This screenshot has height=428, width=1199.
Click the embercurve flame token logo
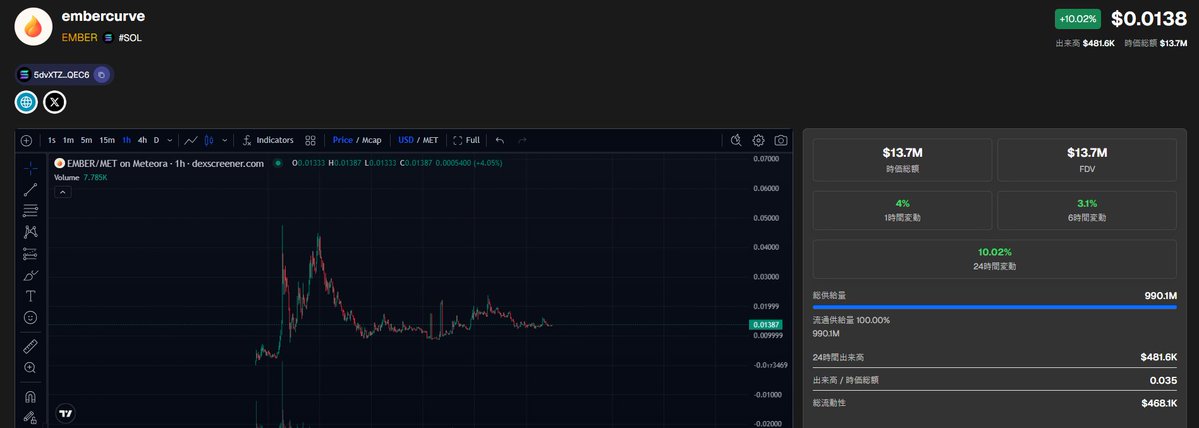click(x=34, y=27)
